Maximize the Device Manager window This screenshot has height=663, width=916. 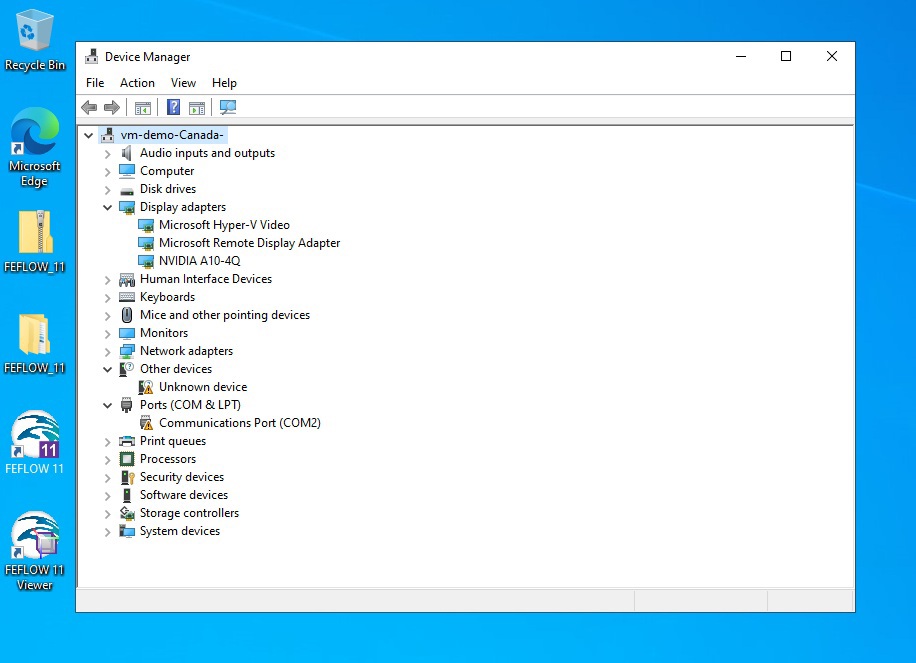tap(786, 56)
